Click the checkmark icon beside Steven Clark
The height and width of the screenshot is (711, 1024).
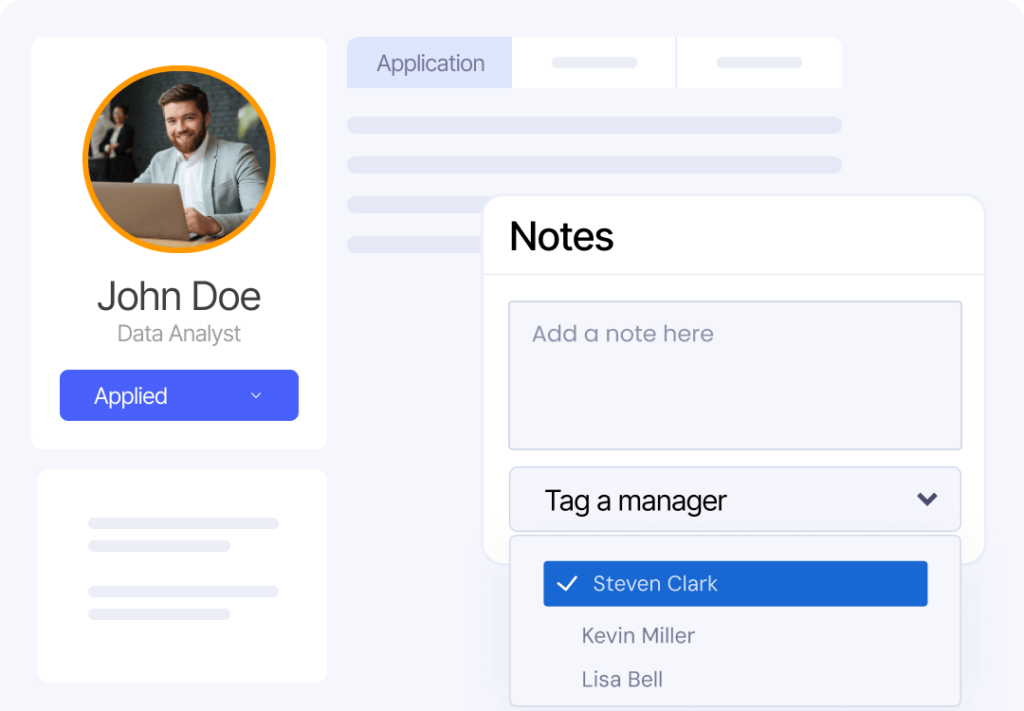click(x=567, y=584)
